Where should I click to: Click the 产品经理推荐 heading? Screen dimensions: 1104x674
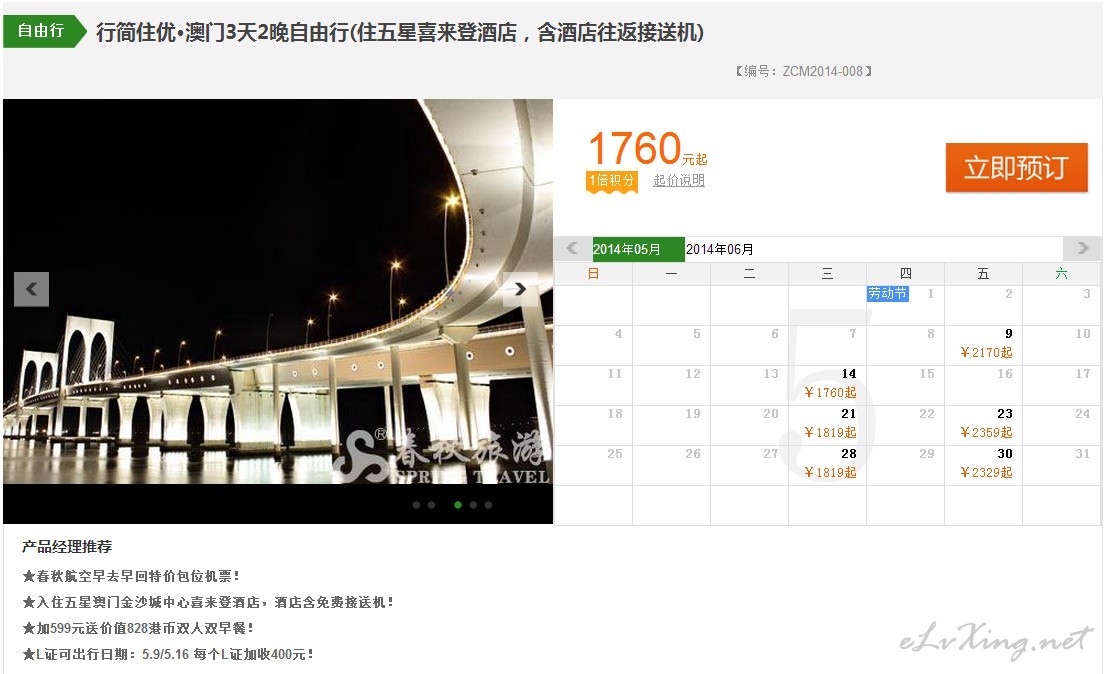(x=67, y=547)
